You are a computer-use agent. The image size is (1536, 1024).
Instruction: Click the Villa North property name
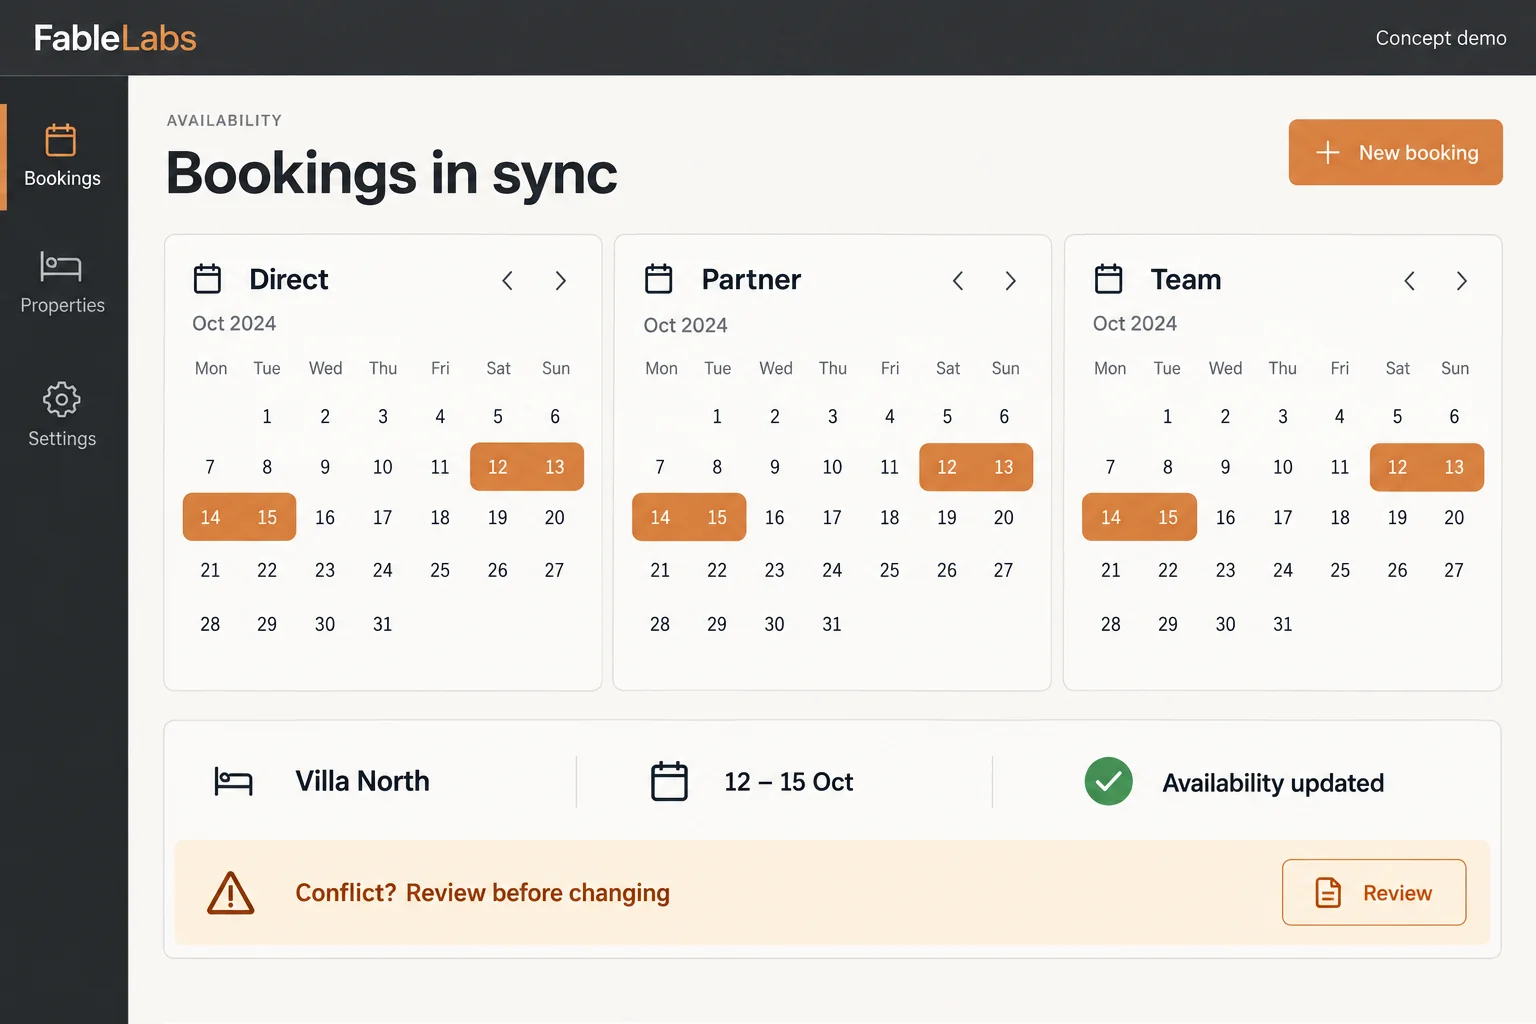[x=362, y=781]
